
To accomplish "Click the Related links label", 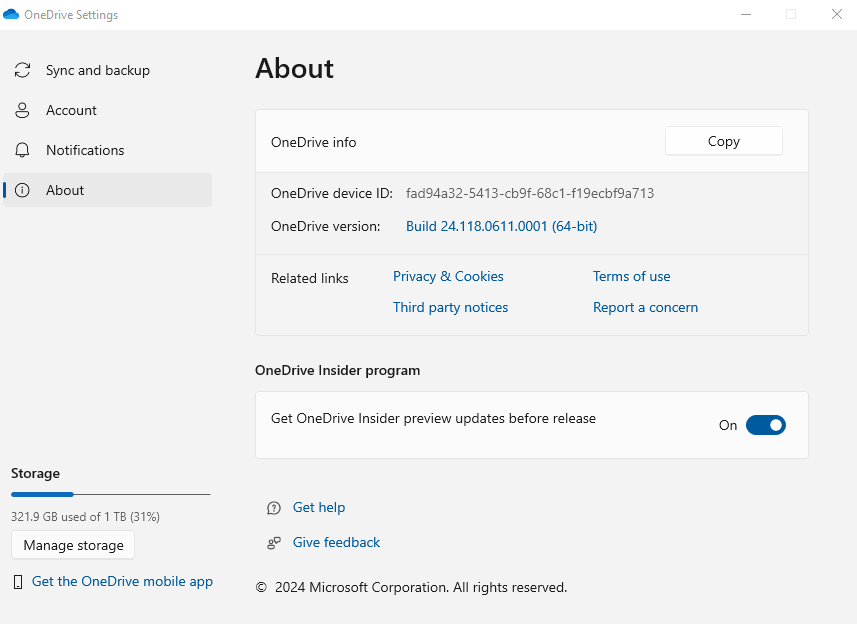I will (x=309, y=278).
